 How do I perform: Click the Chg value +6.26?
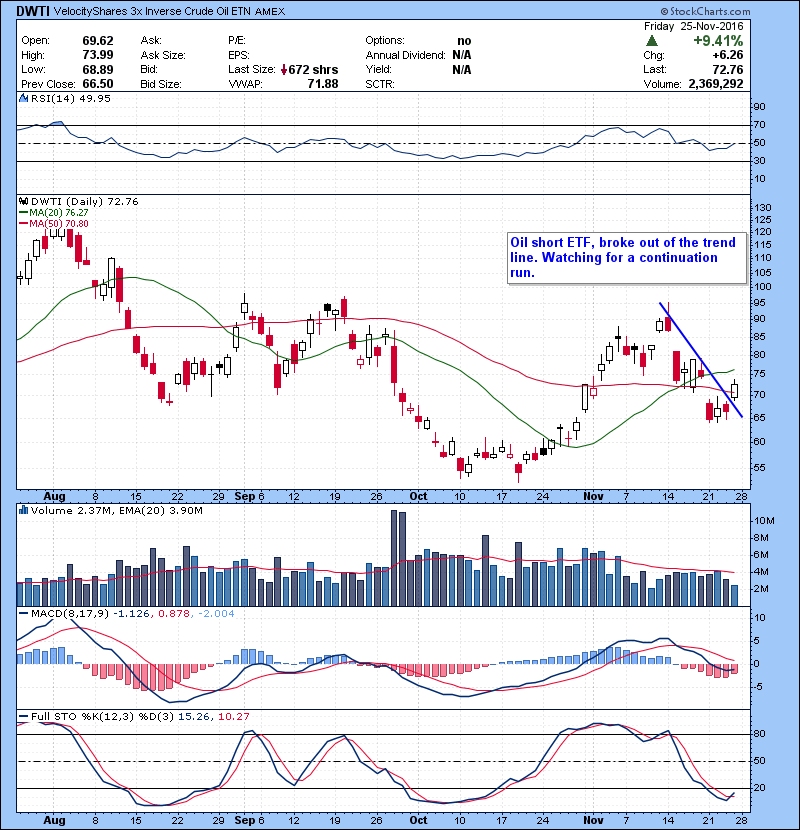[728, 55]
